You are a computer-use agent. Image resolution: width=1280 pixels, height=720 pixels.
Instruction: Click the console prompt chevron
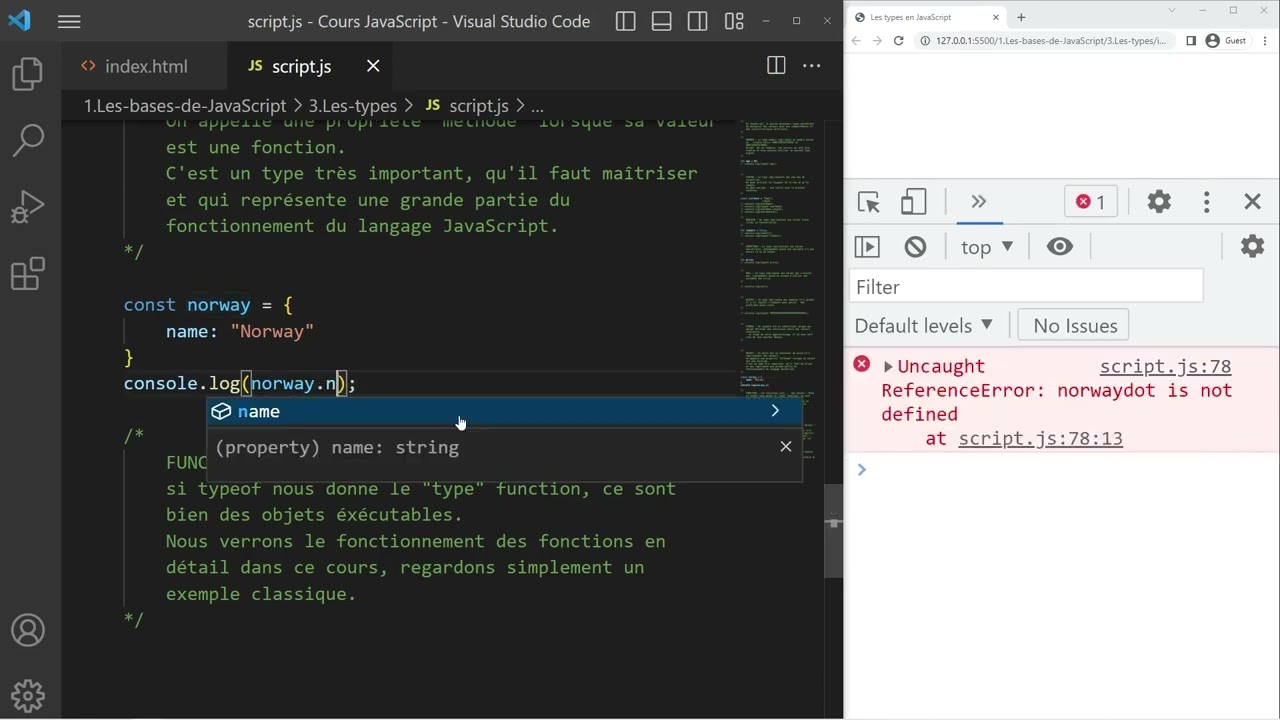pyautogui.click(x=861, y=469)
